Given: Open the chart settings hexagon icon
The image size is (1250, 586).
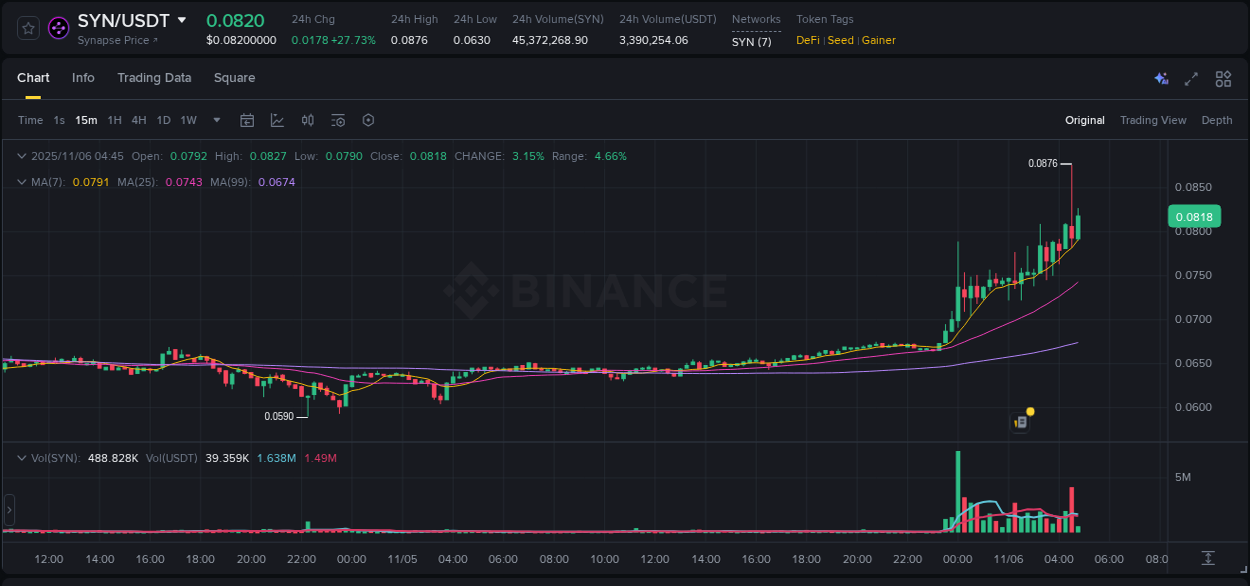Looking at the screenshot, I should [368, 119].
